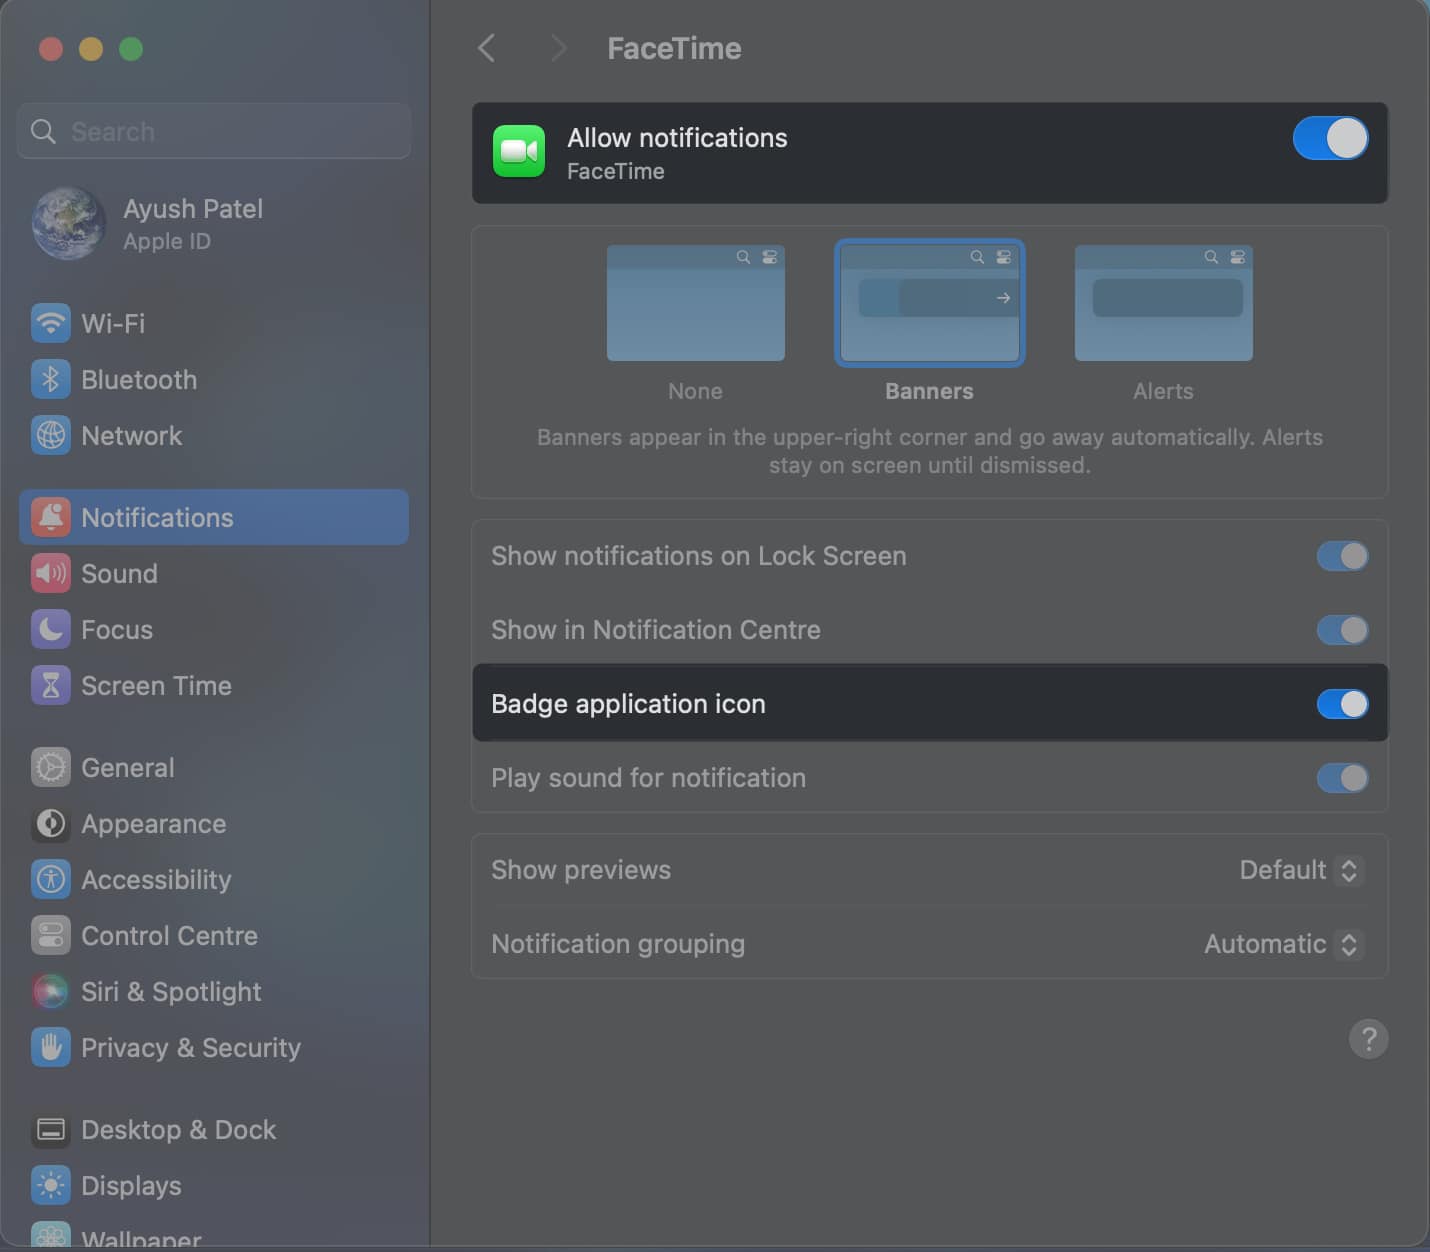Open Ayush Patel Apple ID settings
1430x1252 pixels.
pyautogui.click(x=214, y=223)
